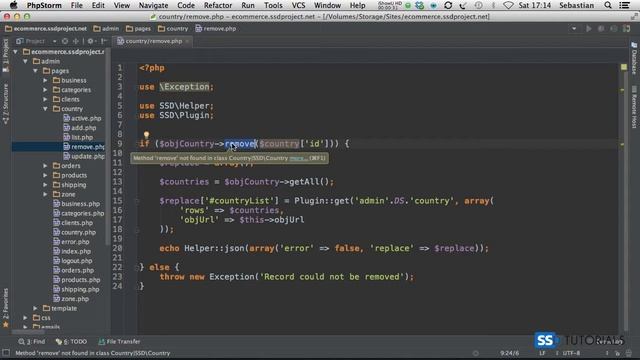The image size is (640, 360).
Task: Click the Apple menu icon
Action: (13, 5)
